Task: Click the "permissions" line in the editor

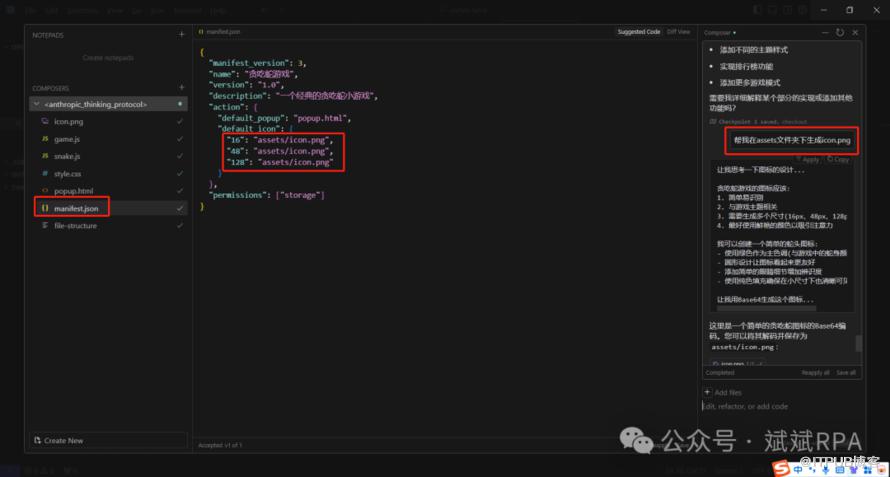Action: pyautogui.click(x=267, y=195)
